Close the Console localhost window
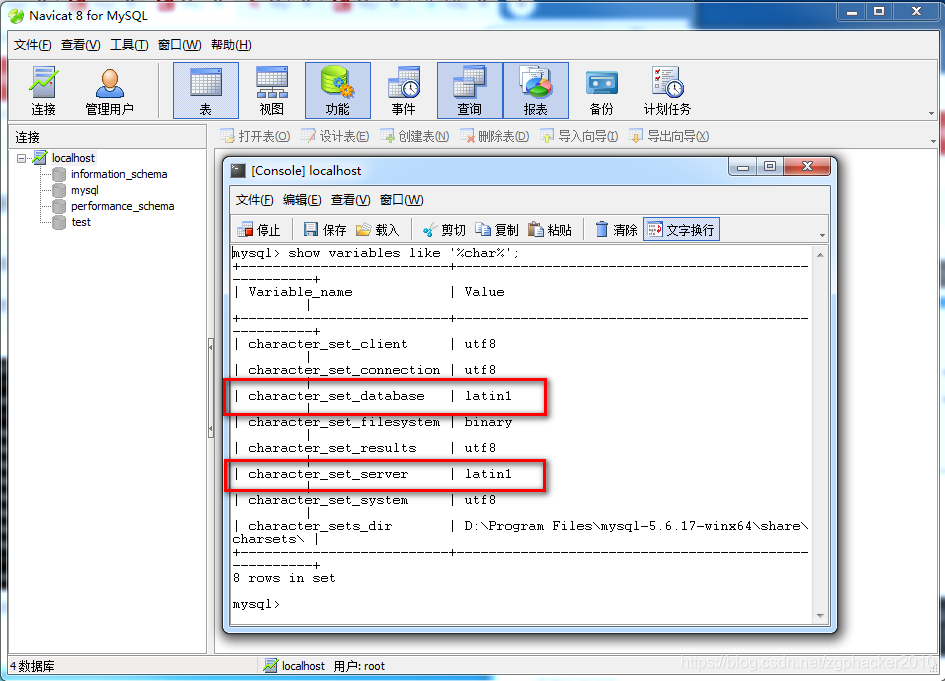 point(808,166)
